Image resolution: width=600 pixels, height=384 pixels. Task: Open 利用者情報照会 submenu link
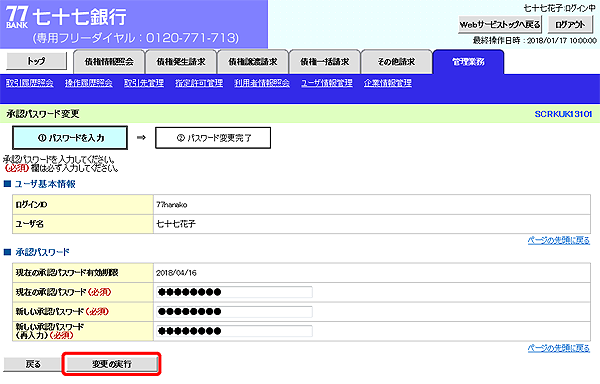(x=262, y=83)
